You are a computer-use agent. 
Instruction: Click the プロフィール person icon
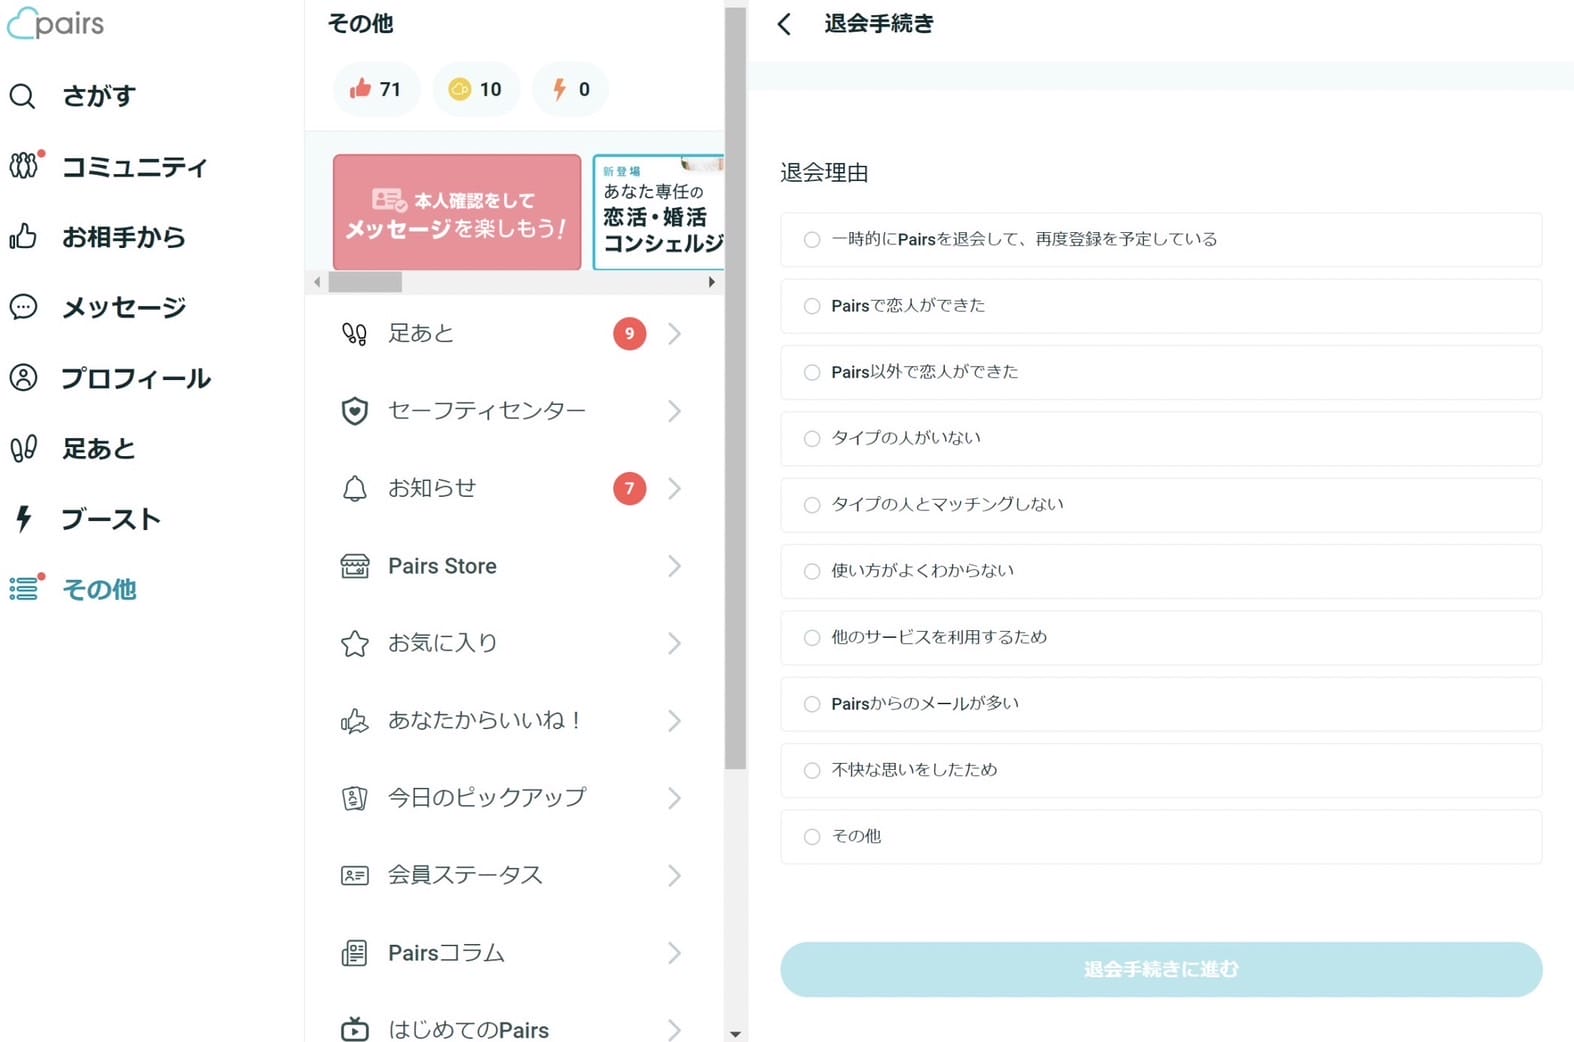pyautogui.click(x=23, y=378)
